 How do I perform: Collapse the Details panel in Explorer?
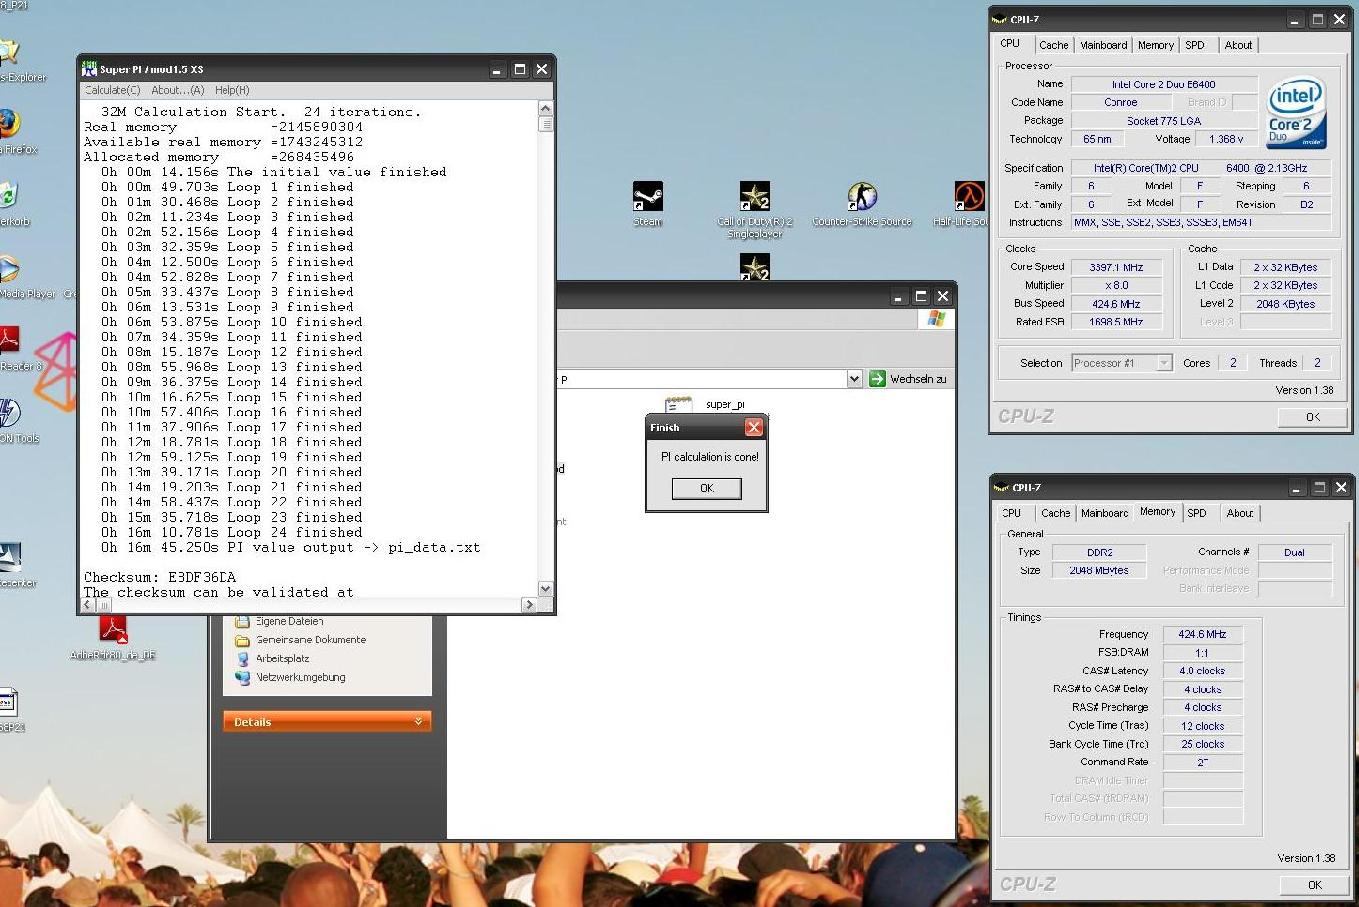tap(418, 721)
